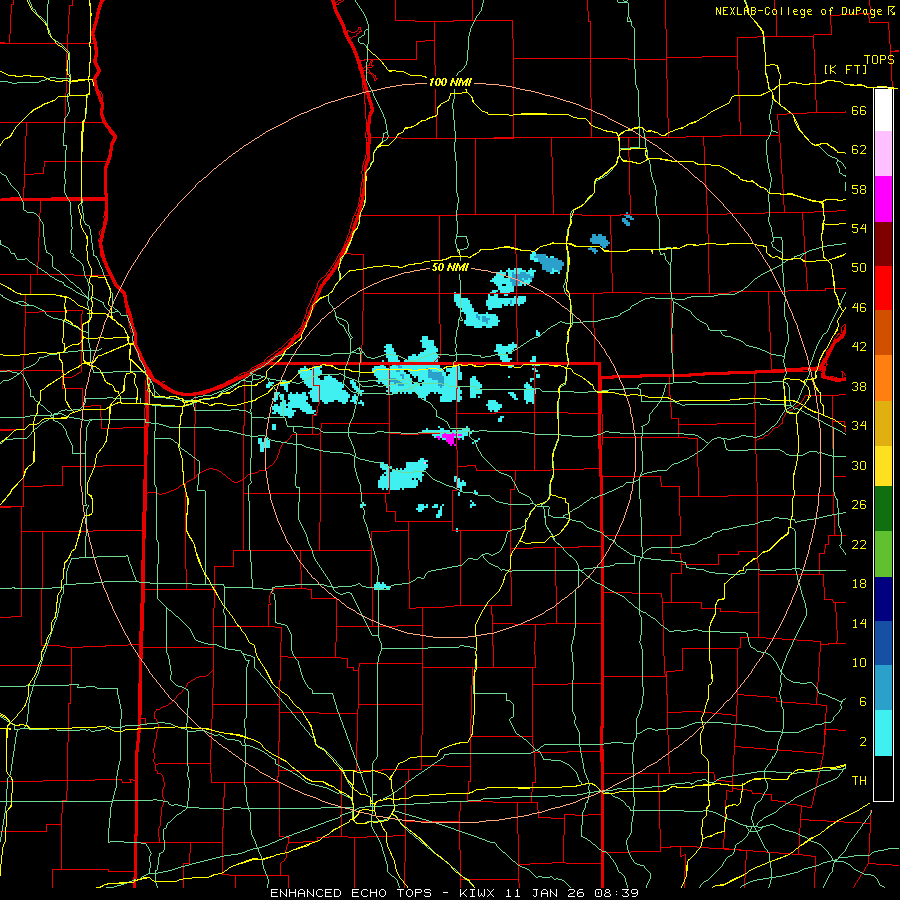
Task: Click the 100 NMI range ring label
Action: click(450, 82)
